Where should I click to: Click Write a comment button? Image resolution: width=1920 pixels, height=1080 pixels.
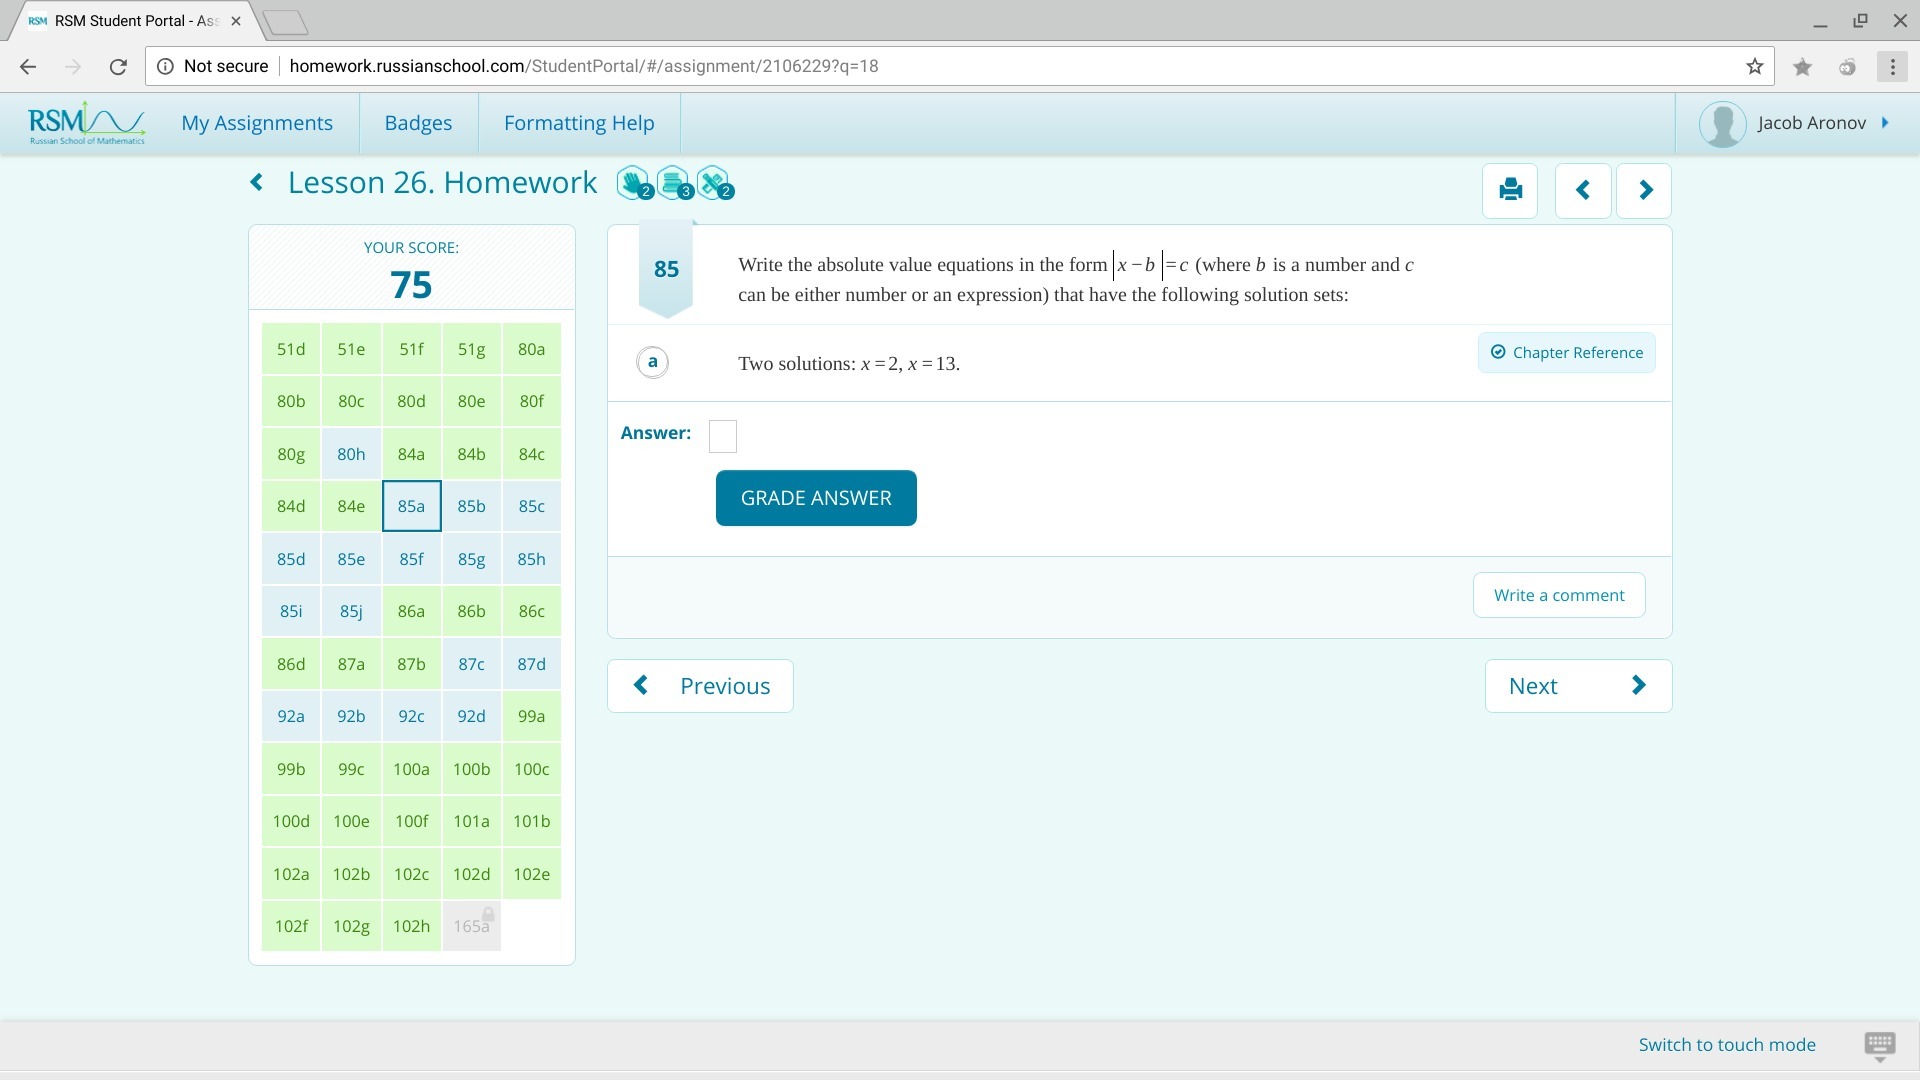pyautogui.click(x=1558, y=595)
